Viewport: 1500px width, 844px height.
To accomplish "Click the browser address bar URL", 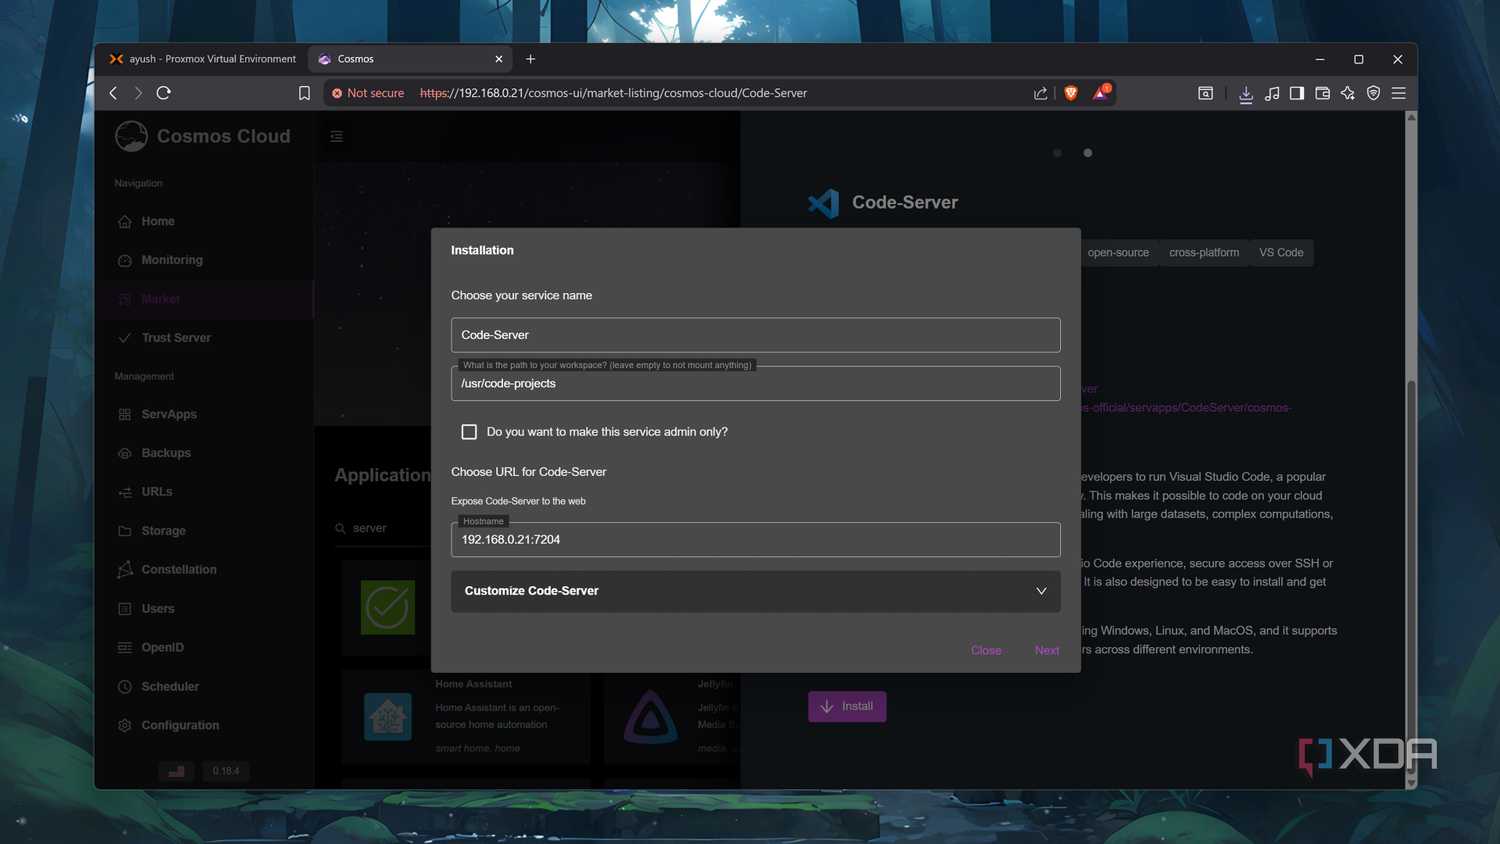I will 613,93.
